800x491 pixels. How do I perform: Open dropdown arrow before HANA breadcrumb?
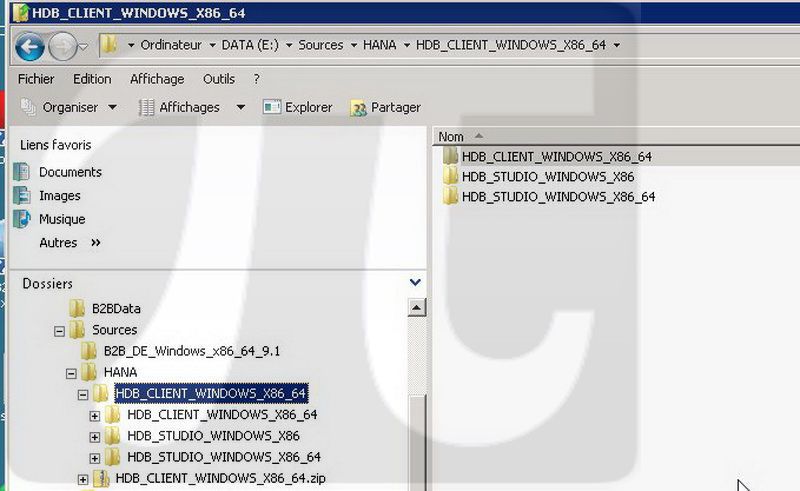coord(354,45)
